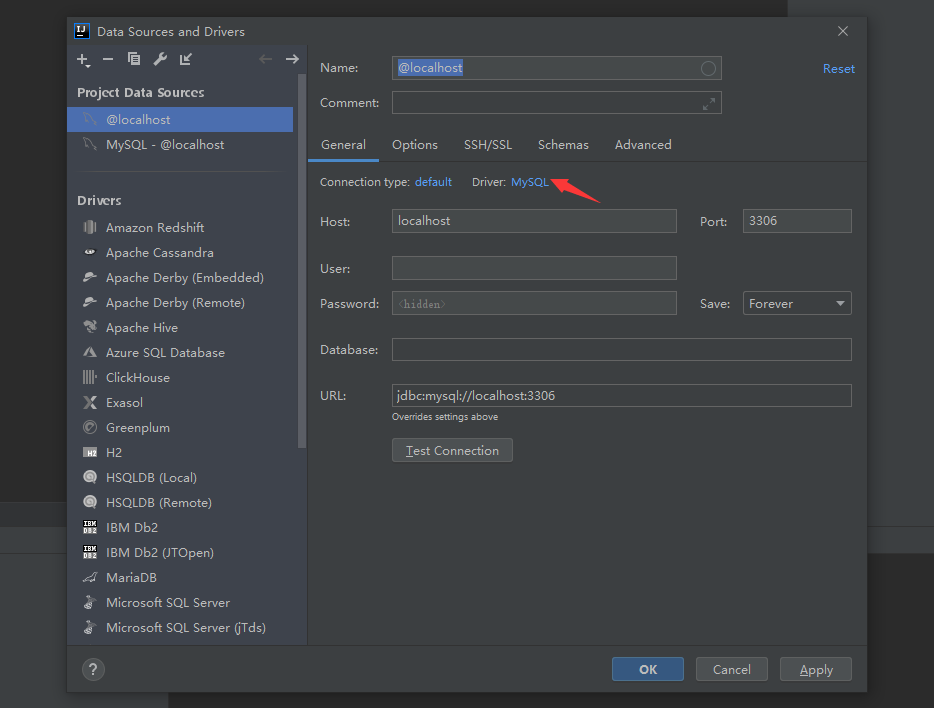Select the Azure SQL Database driver
Image resolution: width=934 pixels, height=708 pixels.
182,353
